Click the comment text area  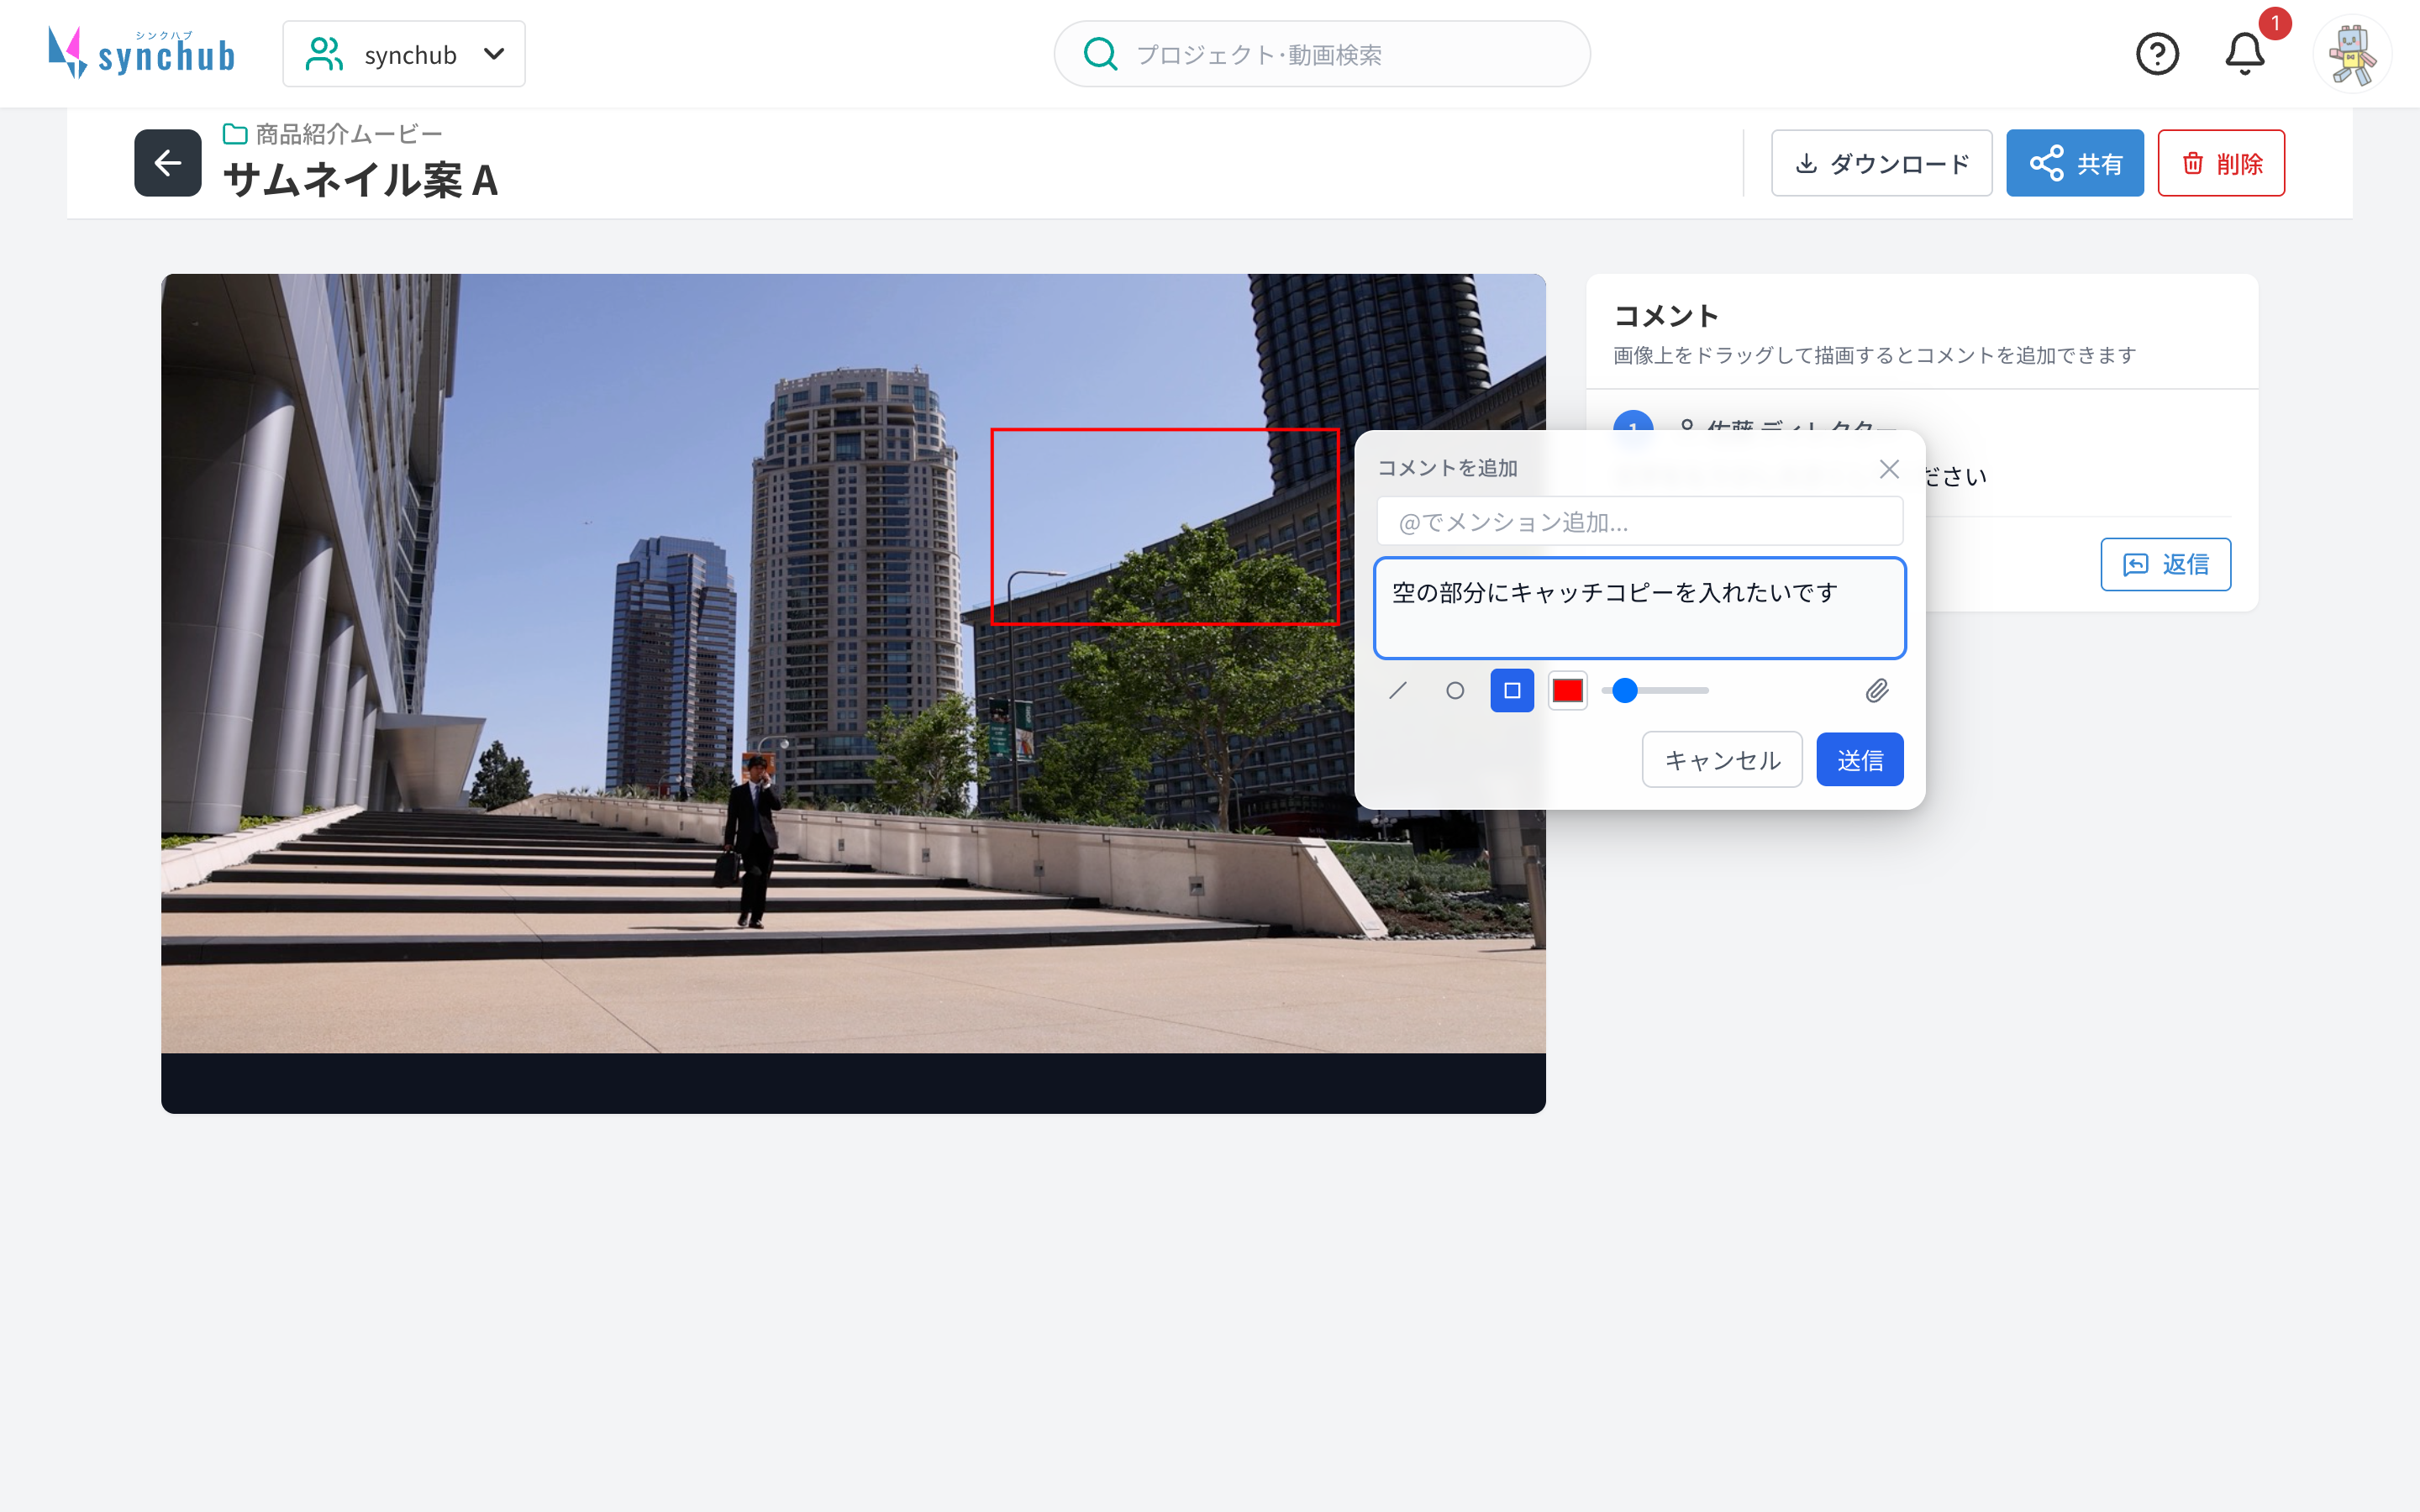pyautogui.click(x=1639, y=608)
